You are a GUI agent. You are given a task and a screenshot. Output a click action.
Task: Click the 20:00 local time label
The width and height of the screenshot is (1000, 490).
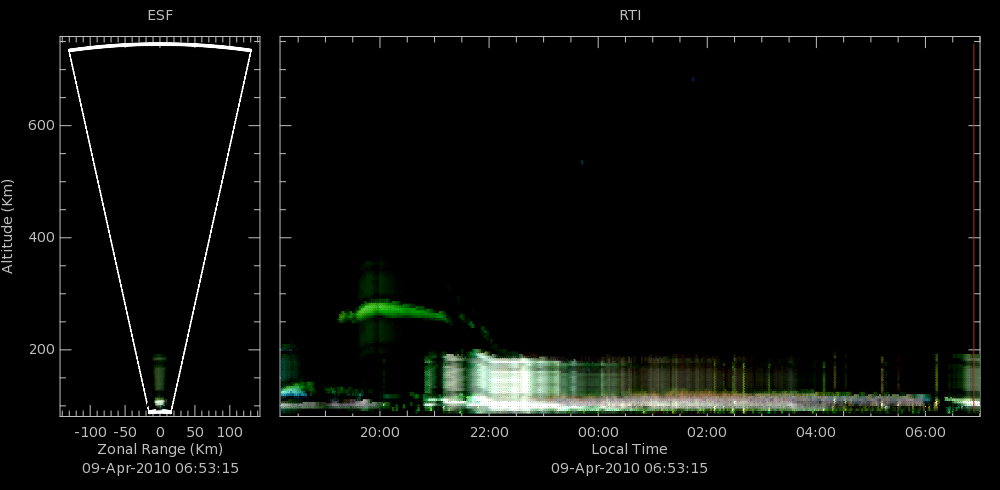click(x=379, y=432)
